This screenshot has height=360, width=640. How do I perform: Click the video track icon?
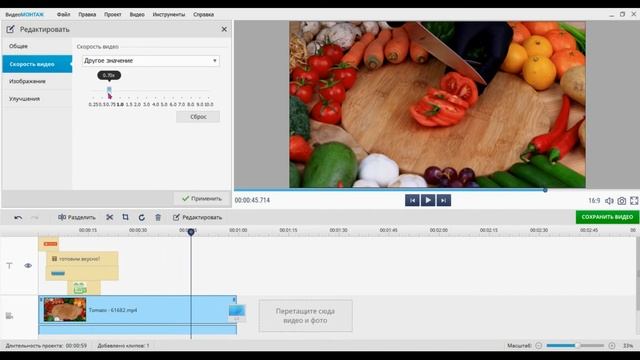point(9,316)
